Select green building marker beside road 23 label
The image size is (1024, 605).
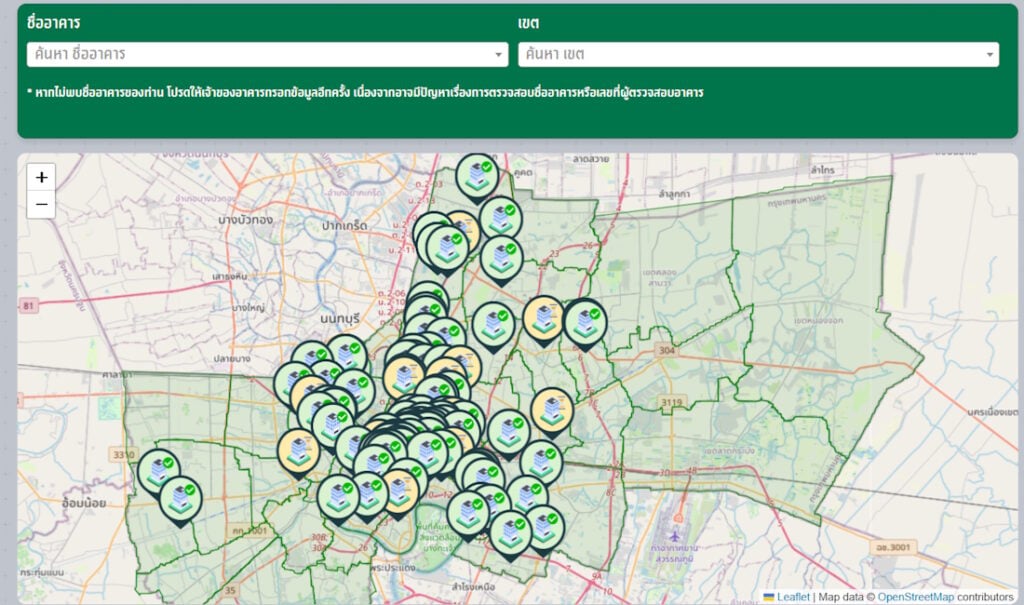501,256
